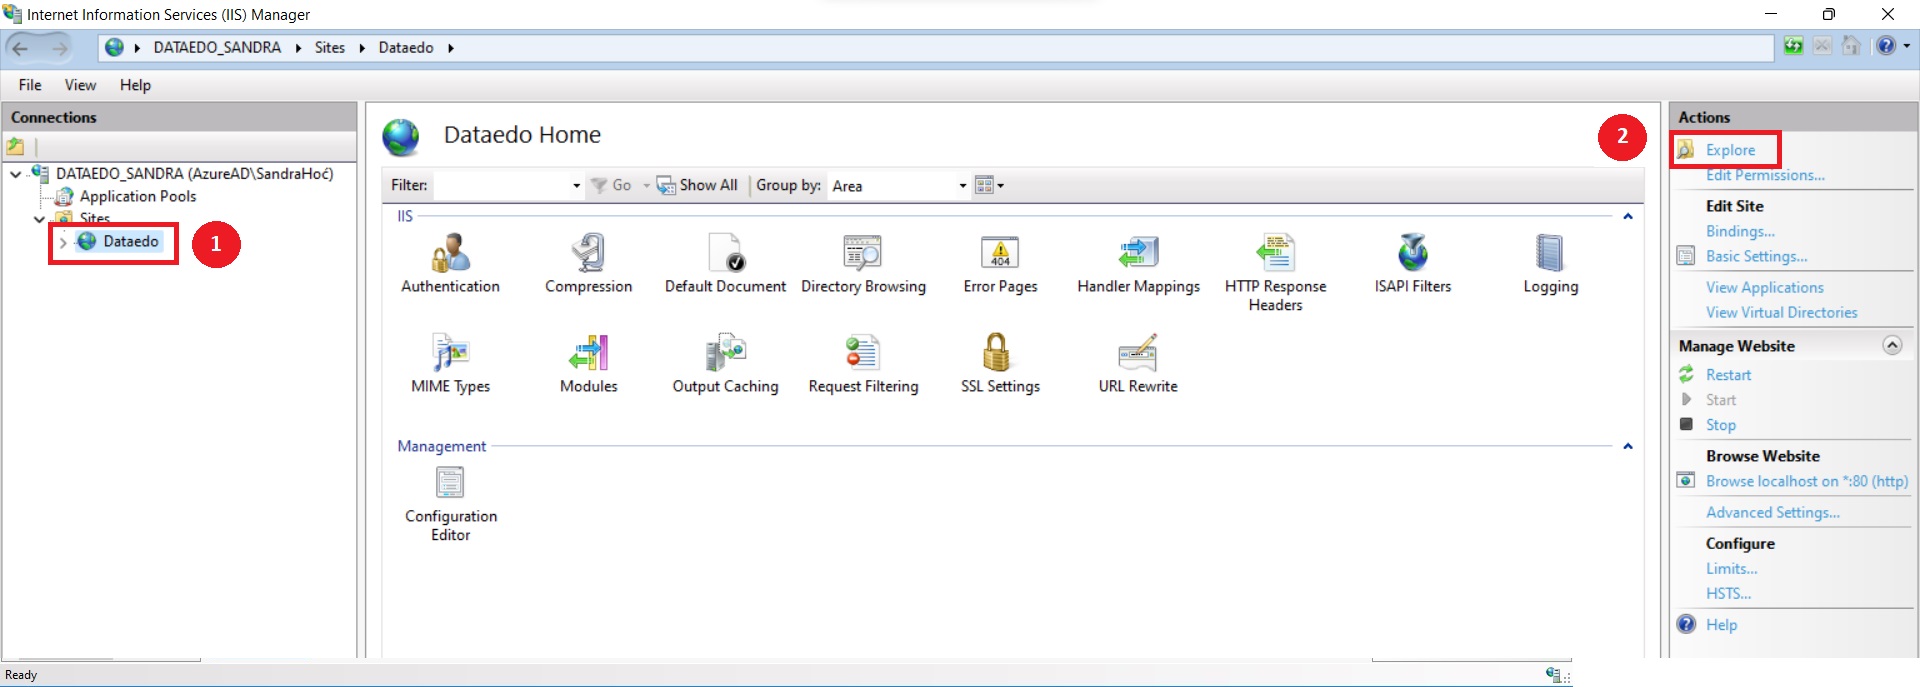Open the view mode dropdown icon
Screen dimensions: 1920x687
pos(989,185)
